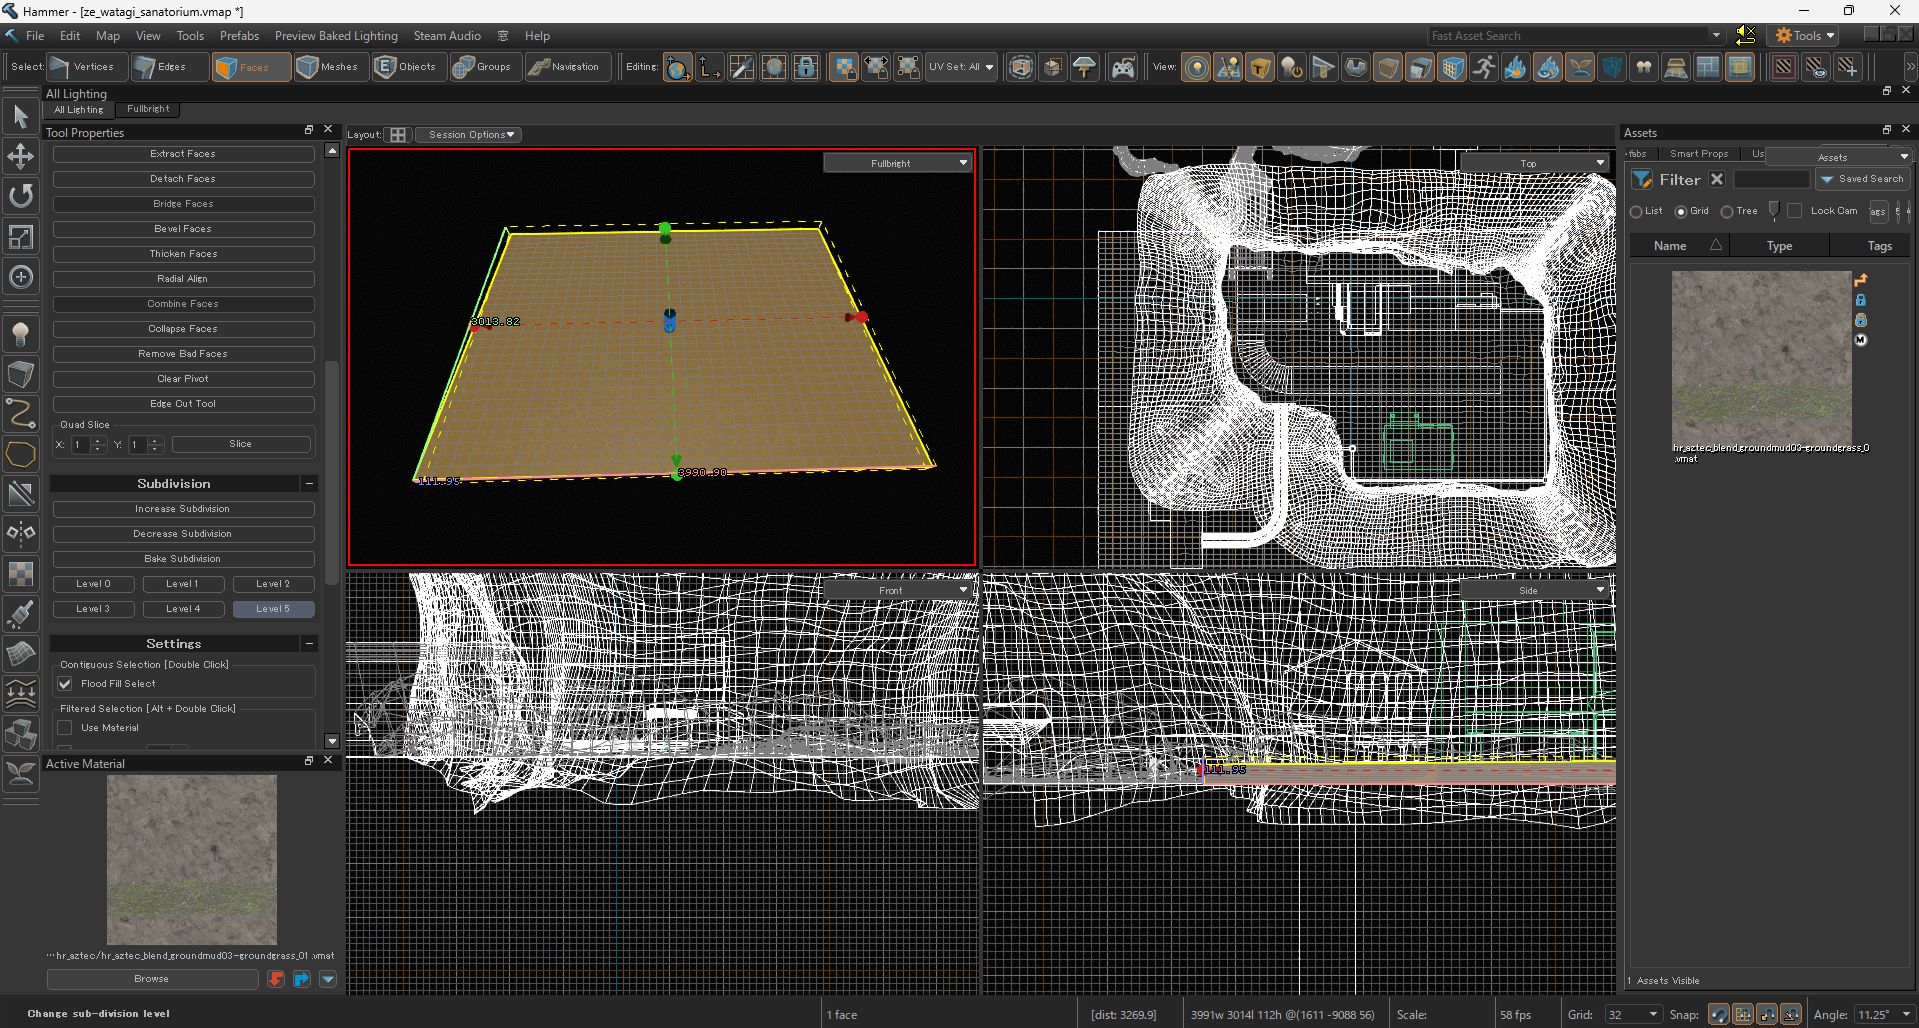Click the Bevel Faces button
This screenshot has height=1028, width=1919.
coord(183,229)
